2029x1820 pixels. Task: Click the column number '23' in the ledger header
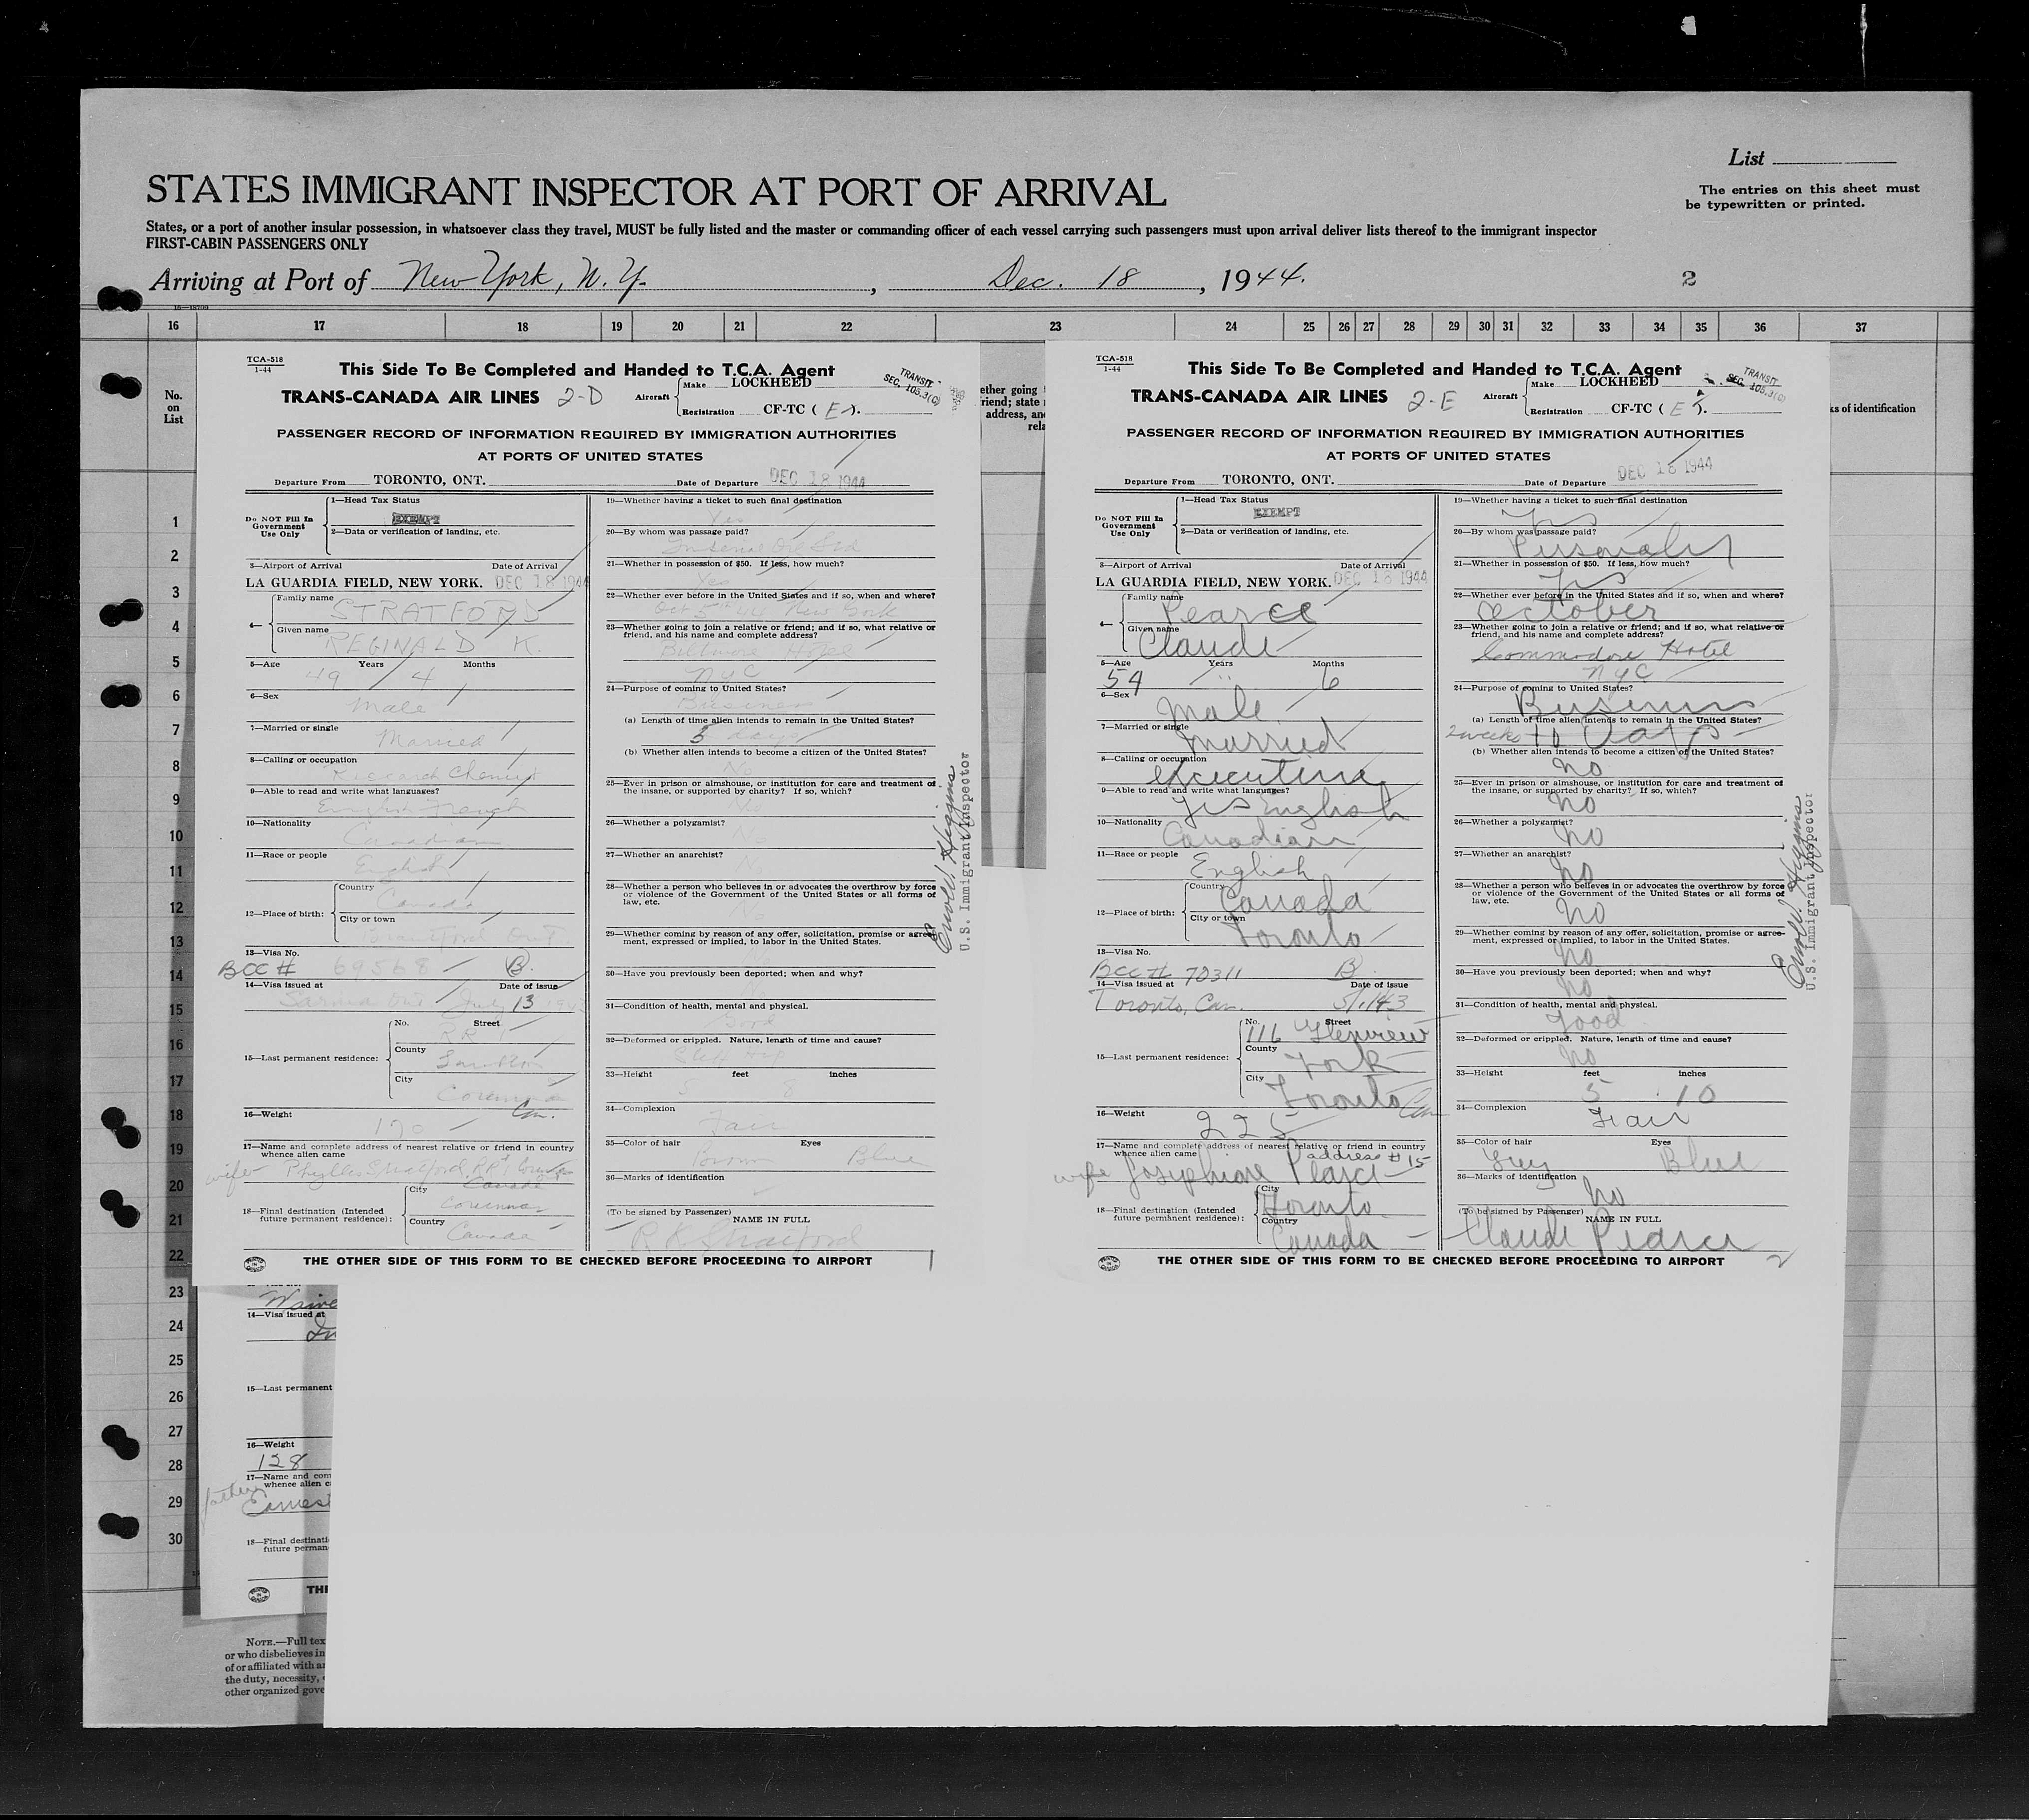(x=1055, y=326)
